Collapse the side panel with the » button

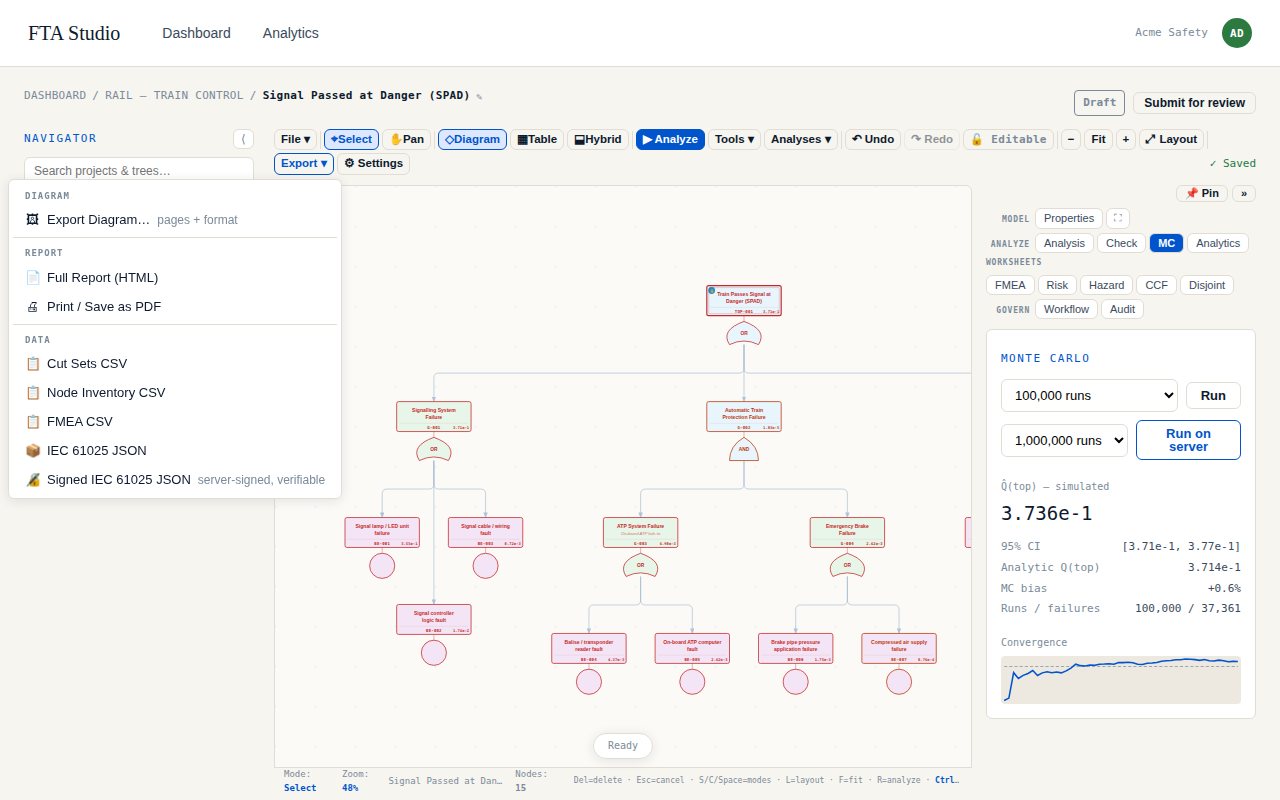tap(1244, 193)
